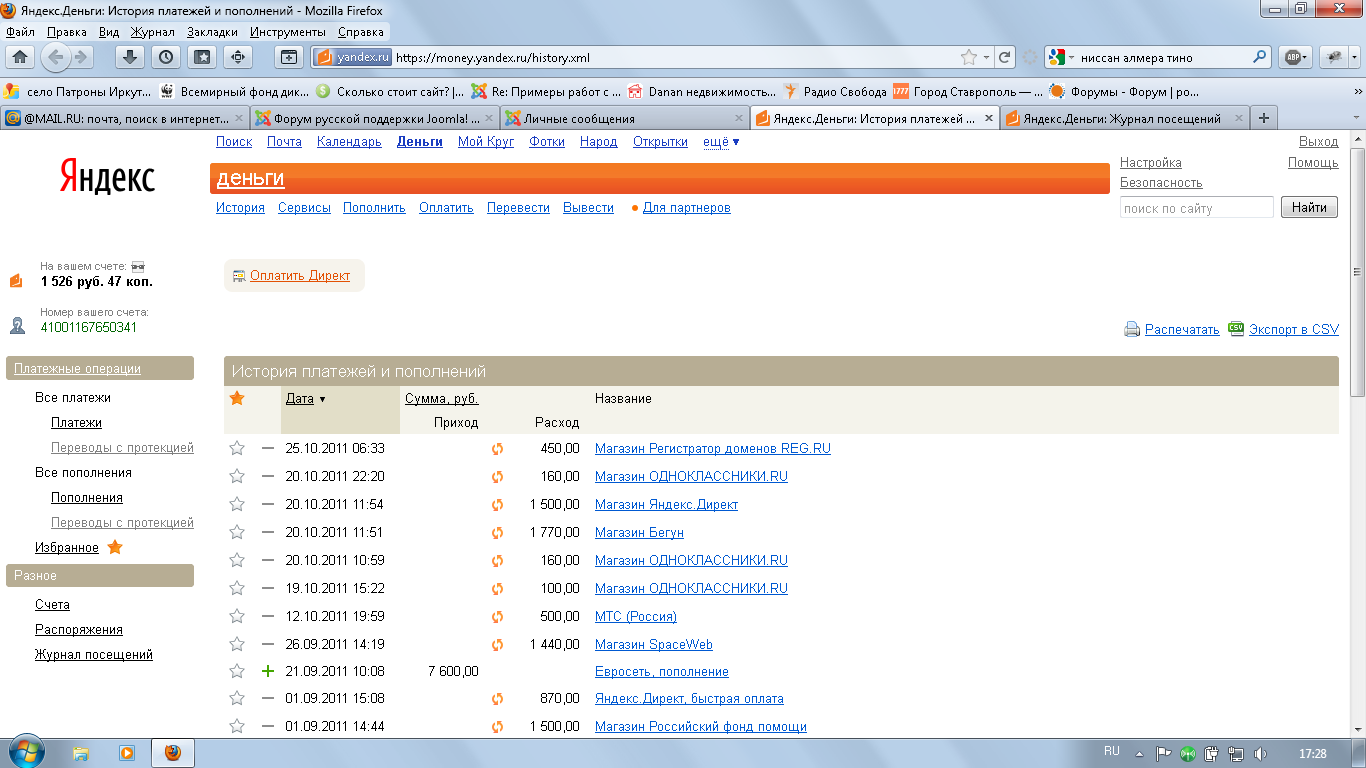Click the repeat icon for SpaceWeb payment row
Viewport: 1366px width, 768px height.
click(x=497, y=645)
